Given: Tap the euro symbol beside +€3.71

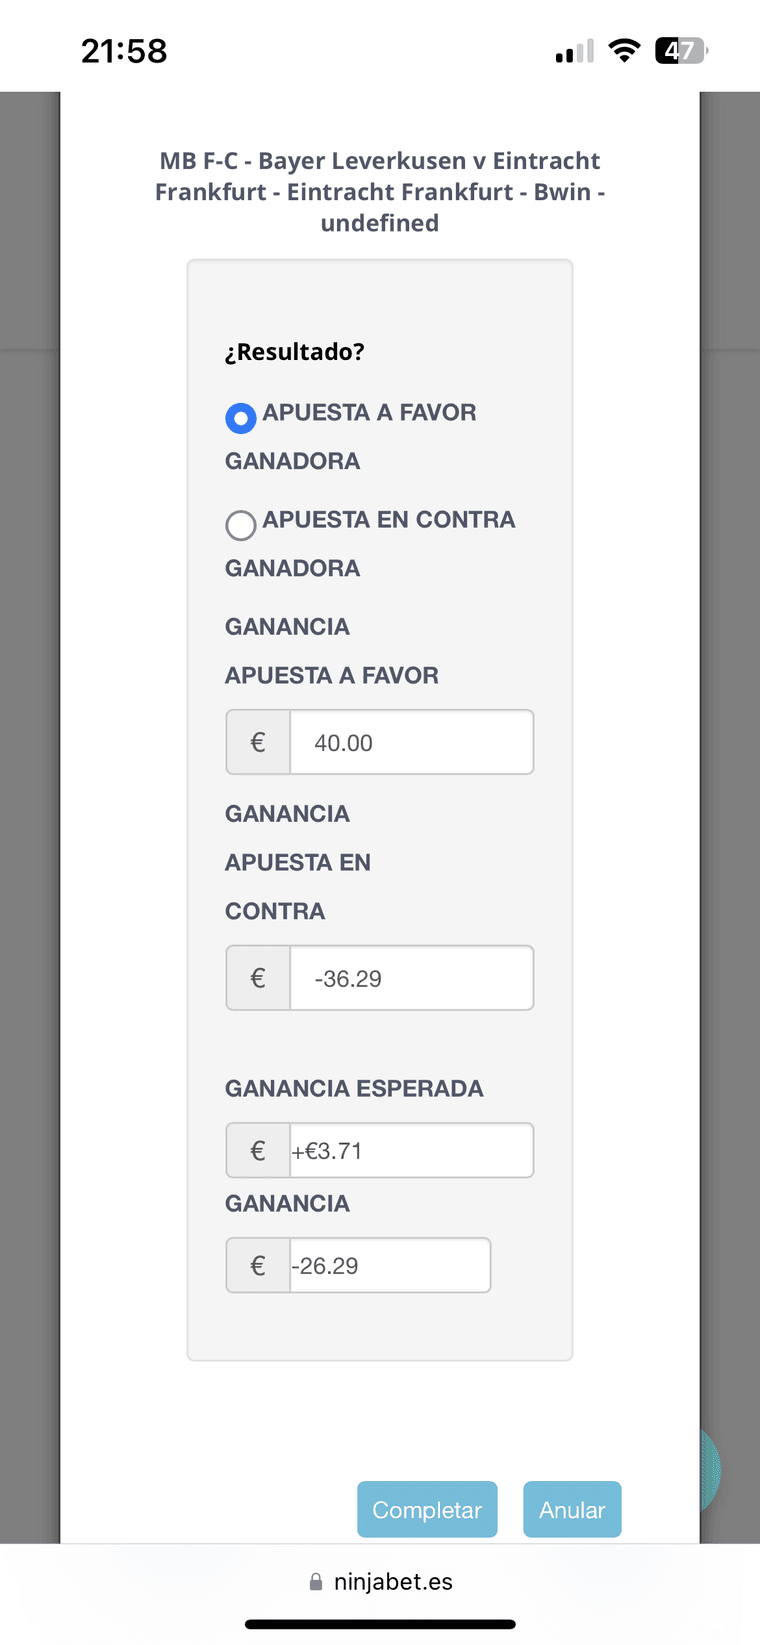Looking at the screenshot, I should click(x=258, y=1150).
